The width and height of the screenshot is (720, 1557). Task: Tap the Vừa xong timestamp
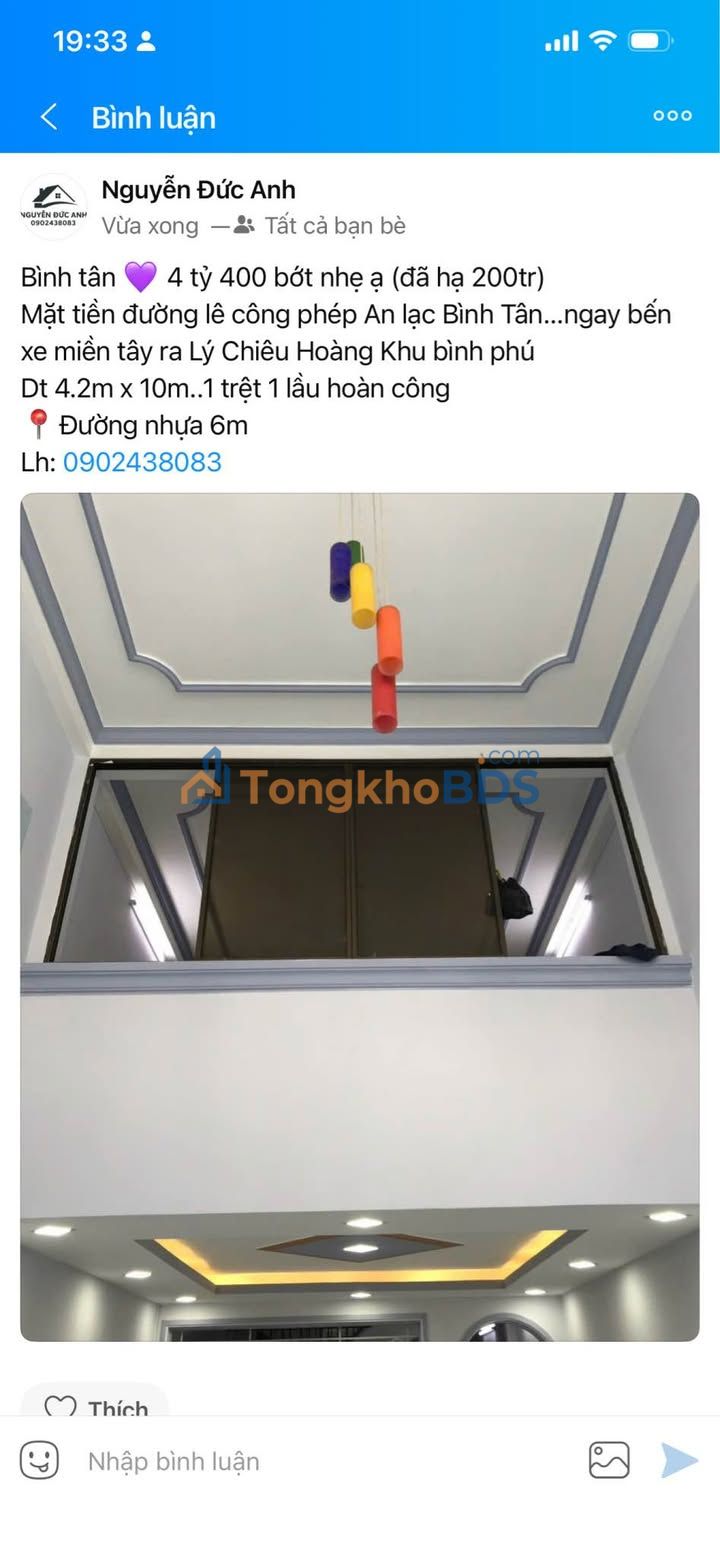[x=150, y=226]
